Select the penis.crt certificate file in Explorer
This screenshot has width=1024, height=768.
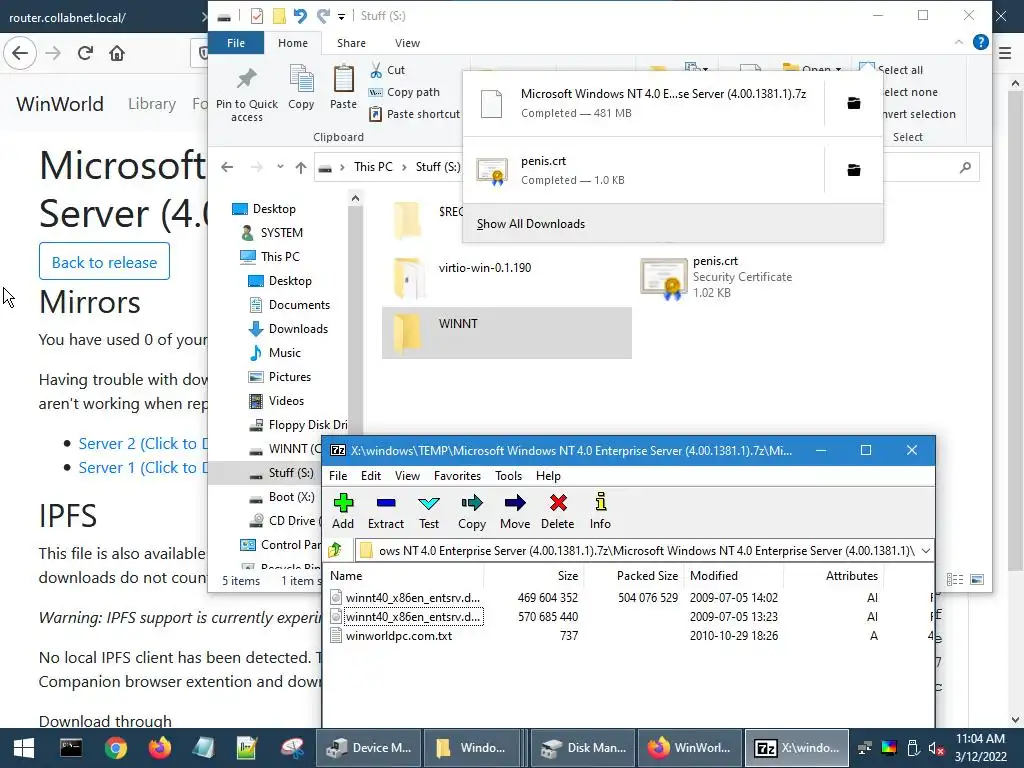tap(716, 277)
